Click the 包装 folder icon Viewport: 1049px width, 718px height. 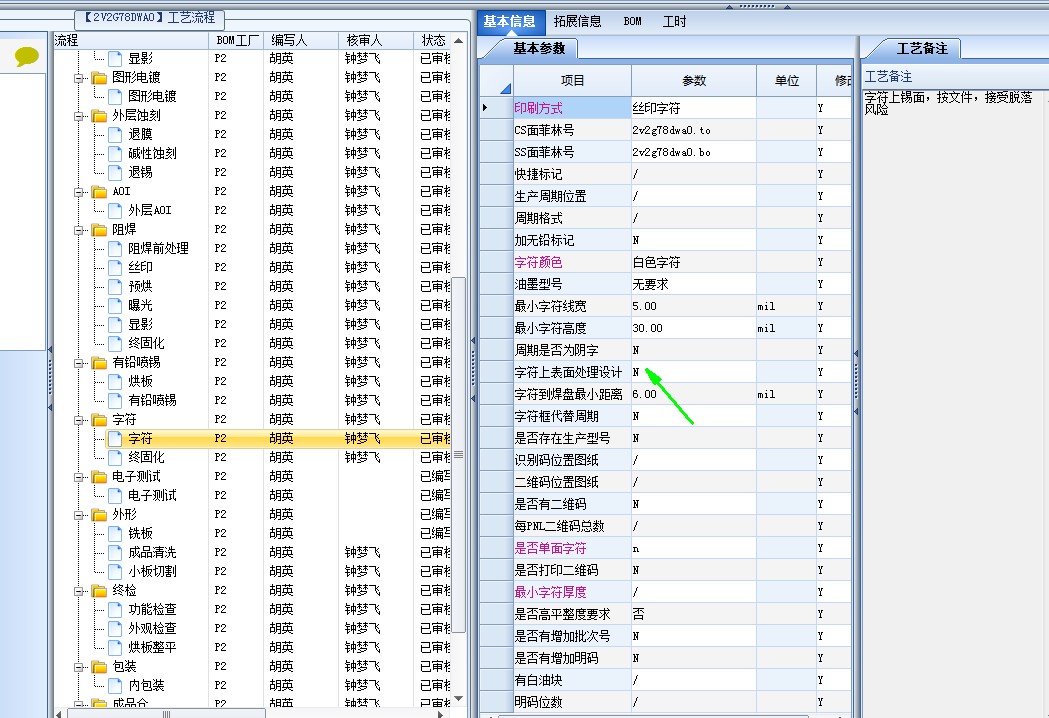99,667
